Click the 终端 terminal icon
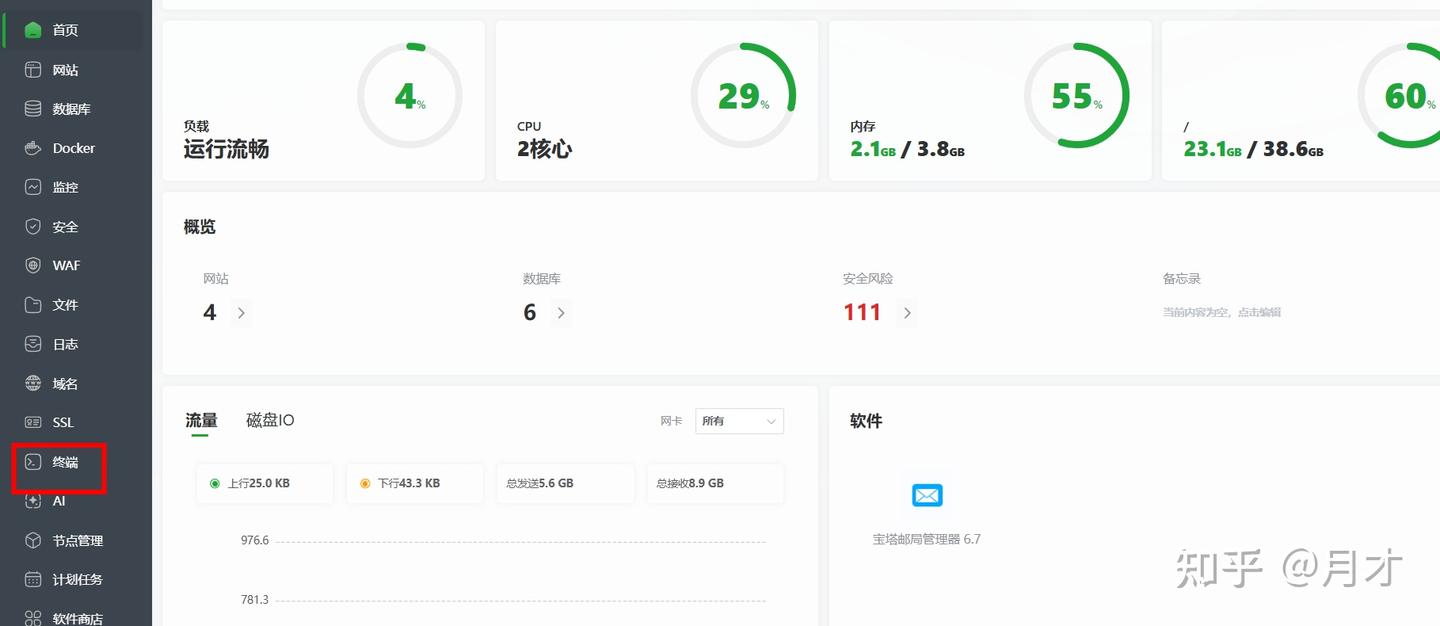Screen dimensions: 1440x626 point(33,462)
